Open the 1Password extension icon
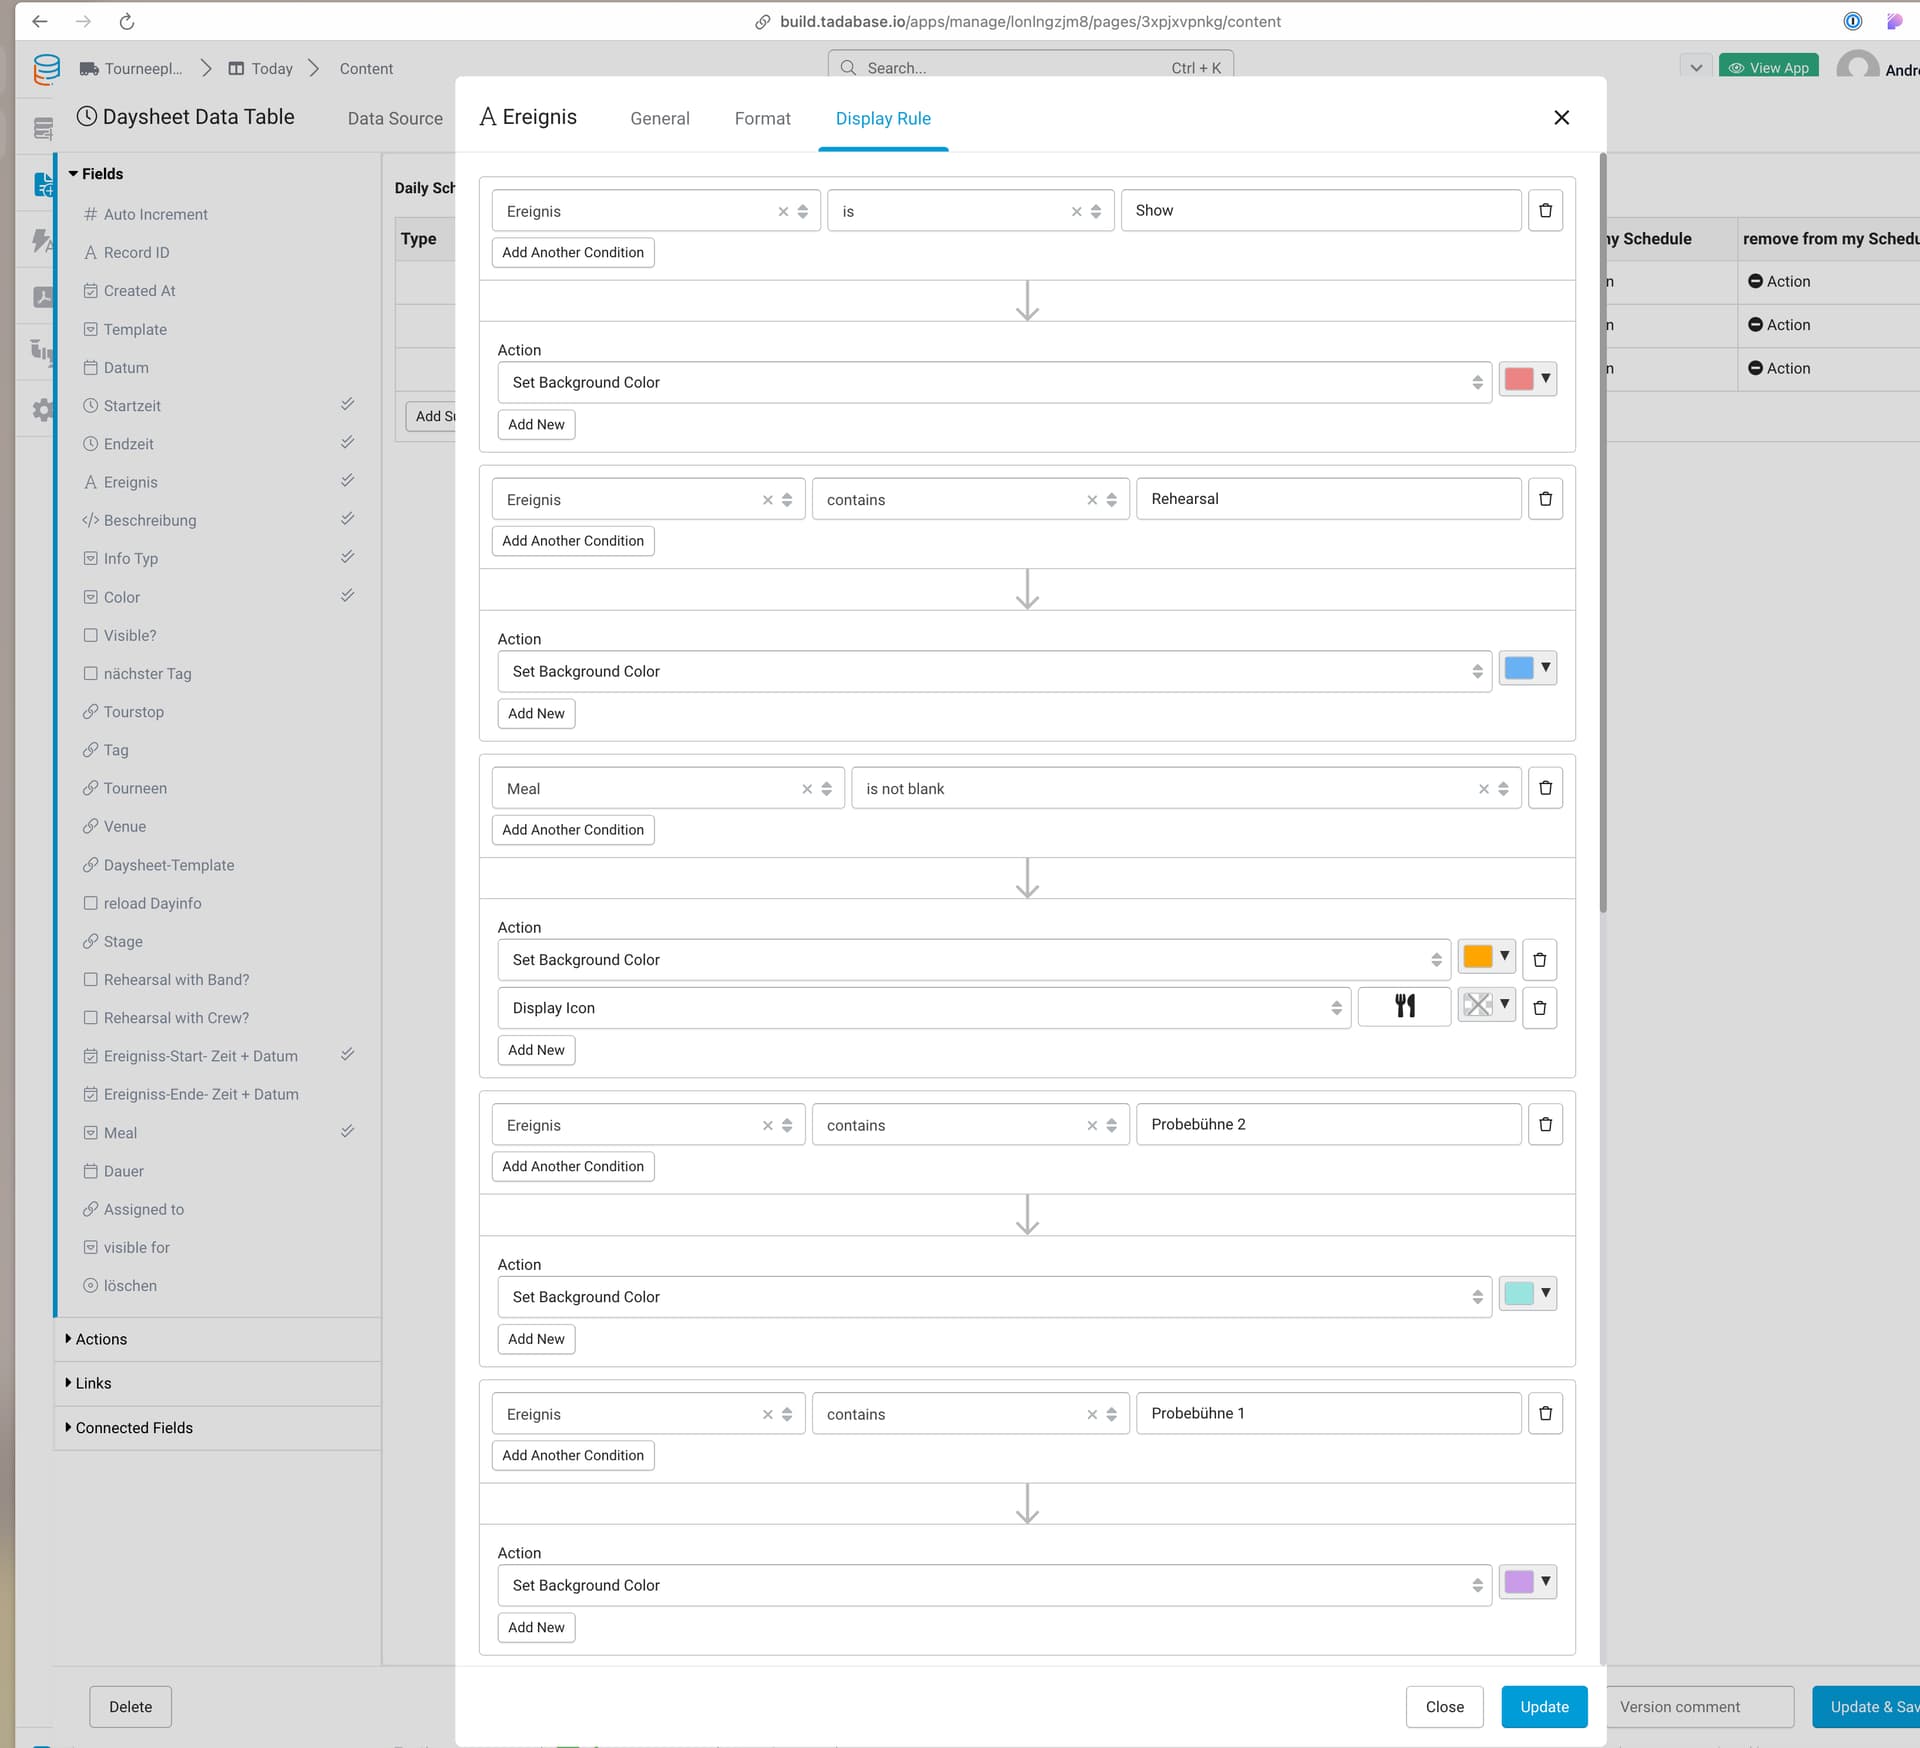Image resolution: width=1920 pixels, height=1748 pixels. tap(1852, 21)
